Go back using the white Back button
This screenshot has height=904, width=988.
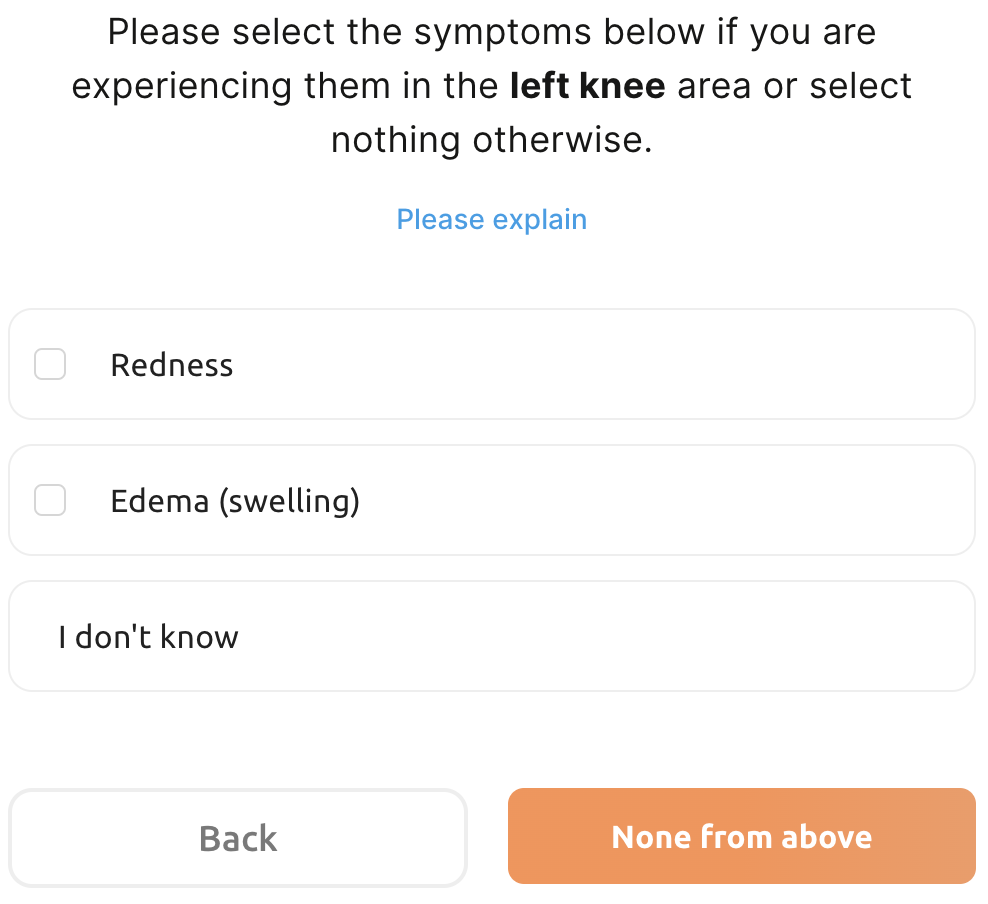tap(238, 837)
